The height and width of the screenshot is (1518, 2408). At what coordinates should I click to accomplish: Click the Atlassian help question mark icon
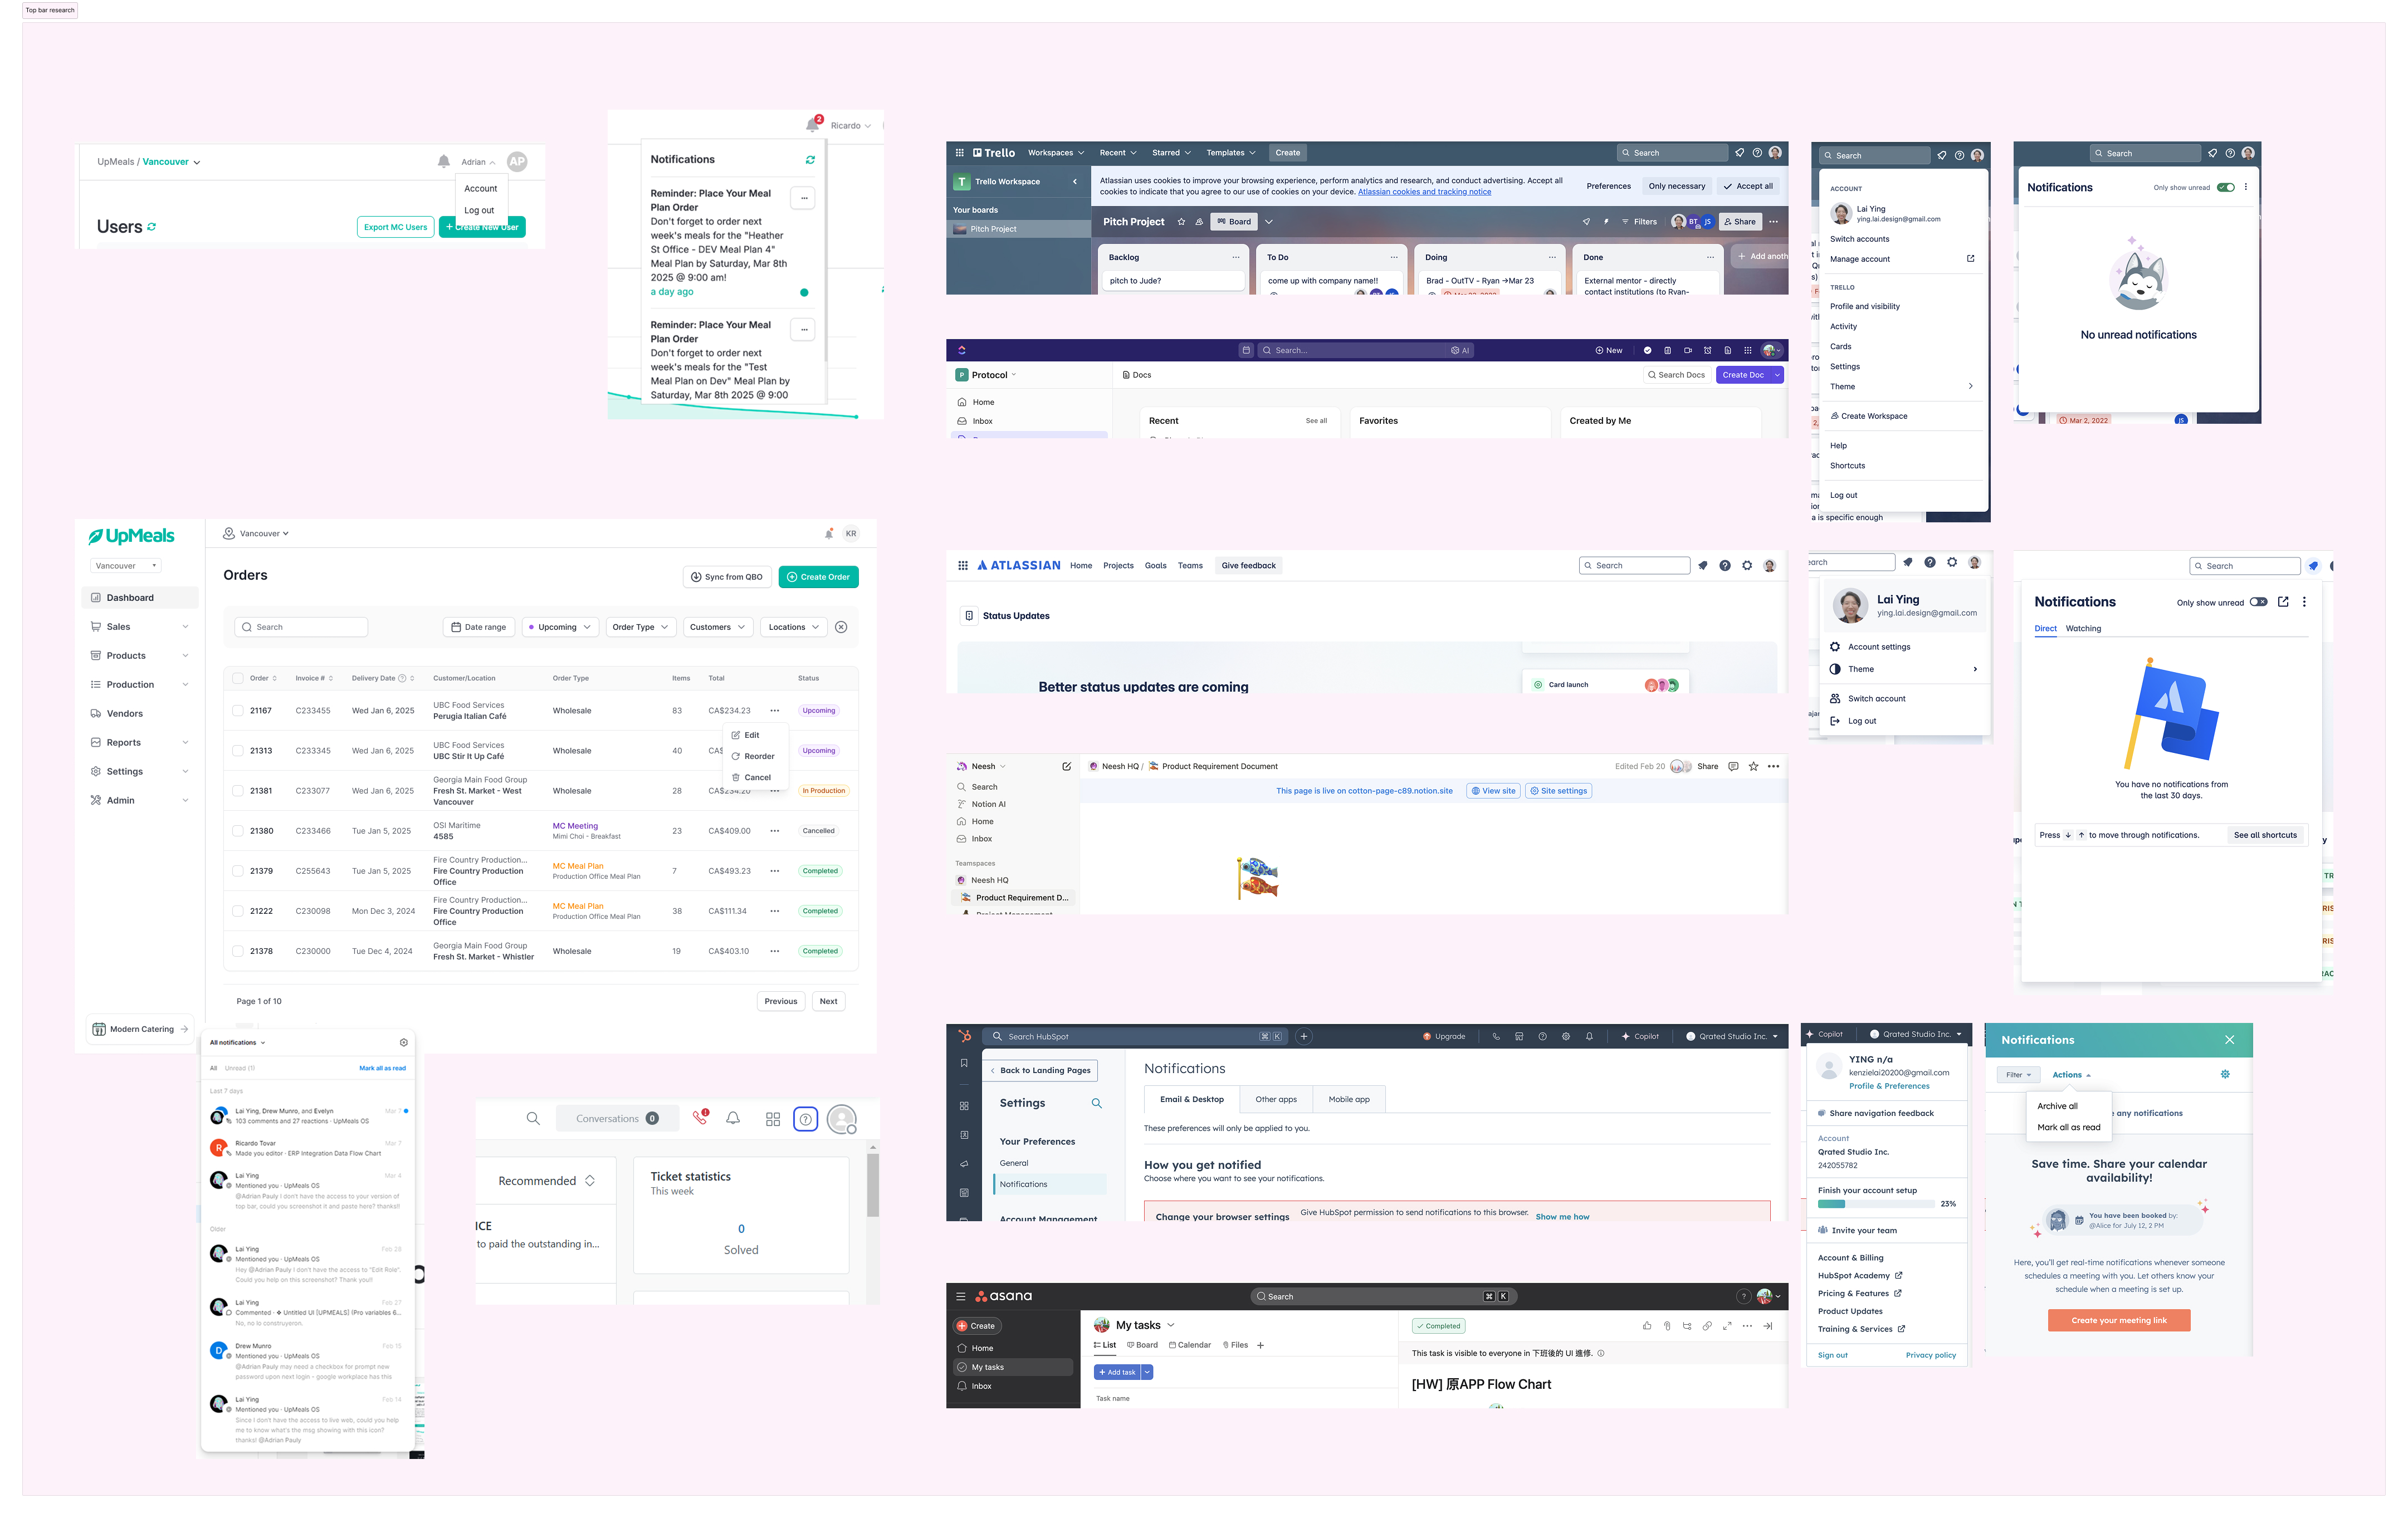pyautogui.click(x=1725, y=566)
